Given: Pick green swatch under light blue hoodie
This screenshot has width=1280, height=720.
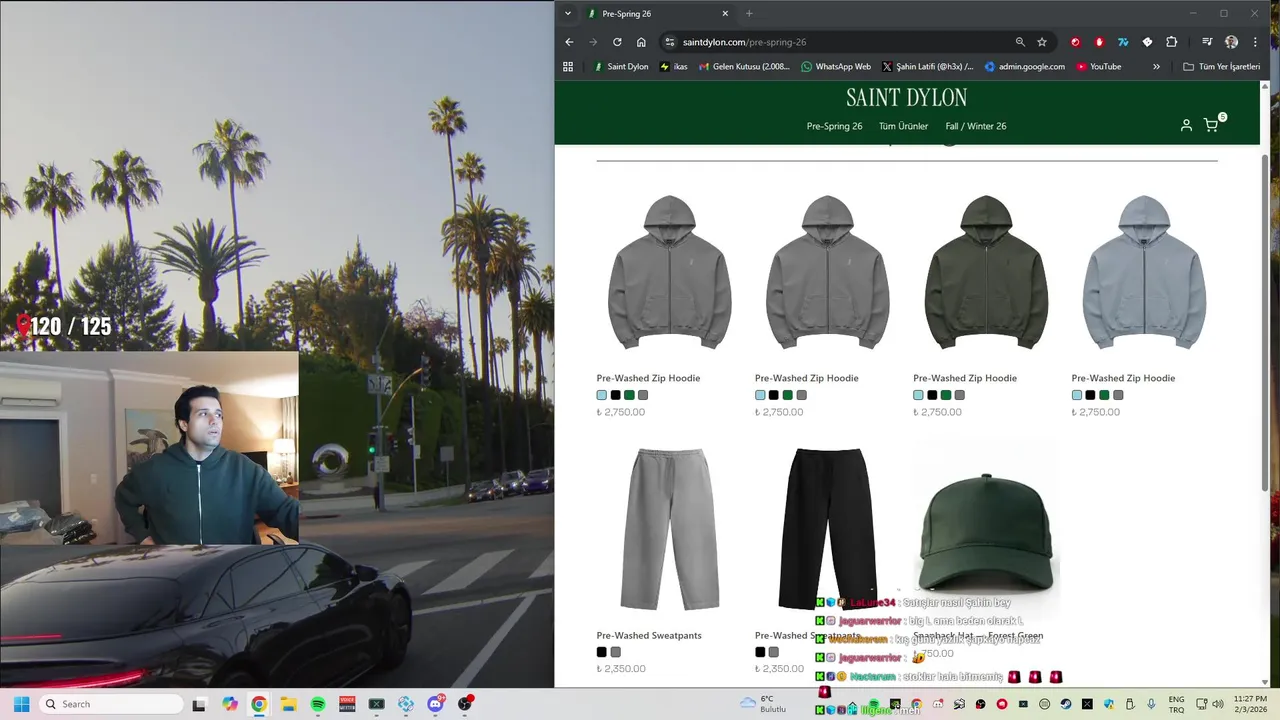Looking at the screenshot, I should pyautogui.click(x=1104, y=395).
